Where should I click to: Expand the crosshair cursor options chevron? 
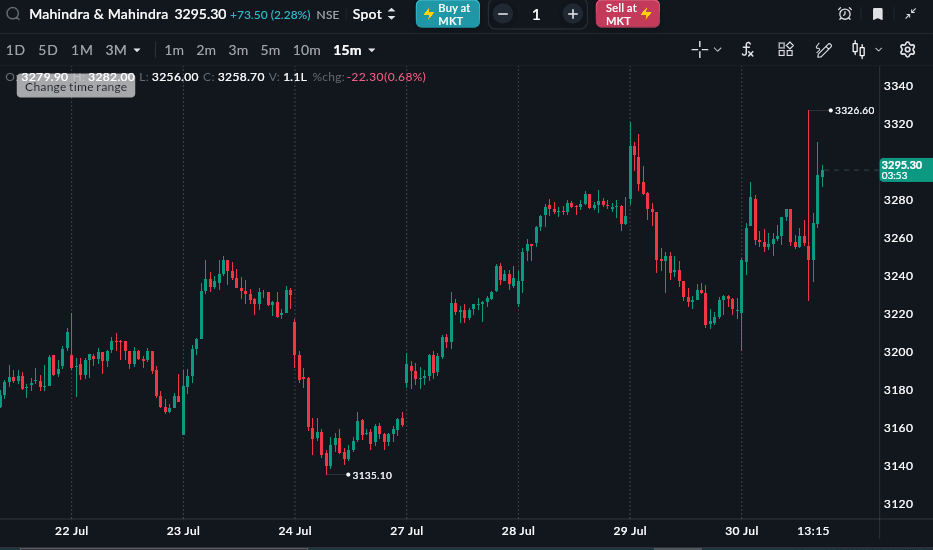click(x=718, y=50)
